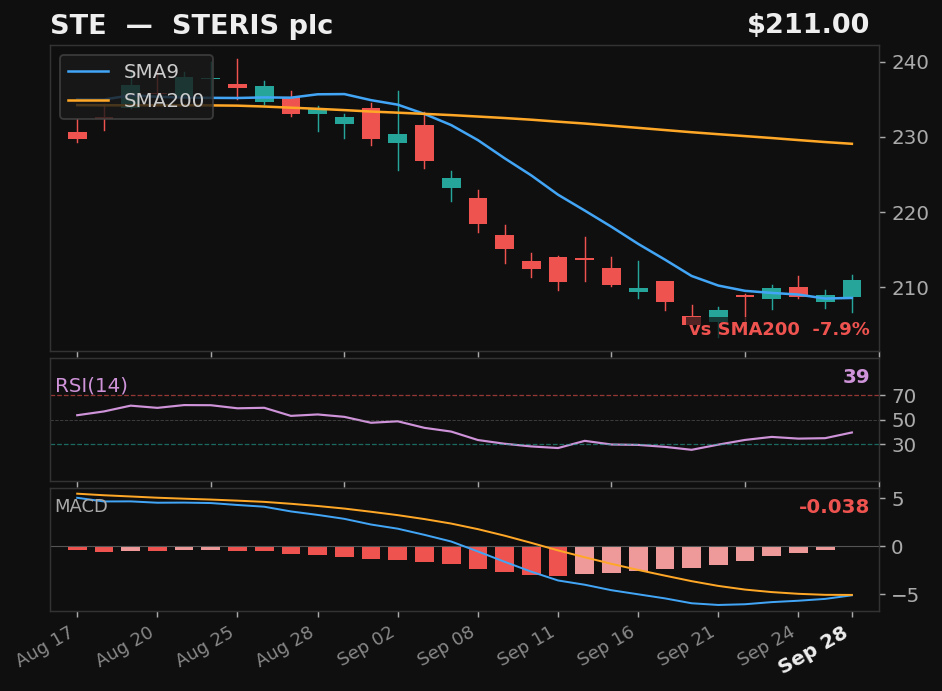Click the MACD axis label 0
942x691 pixels.
pyautogui.click(x=898, y=547)
